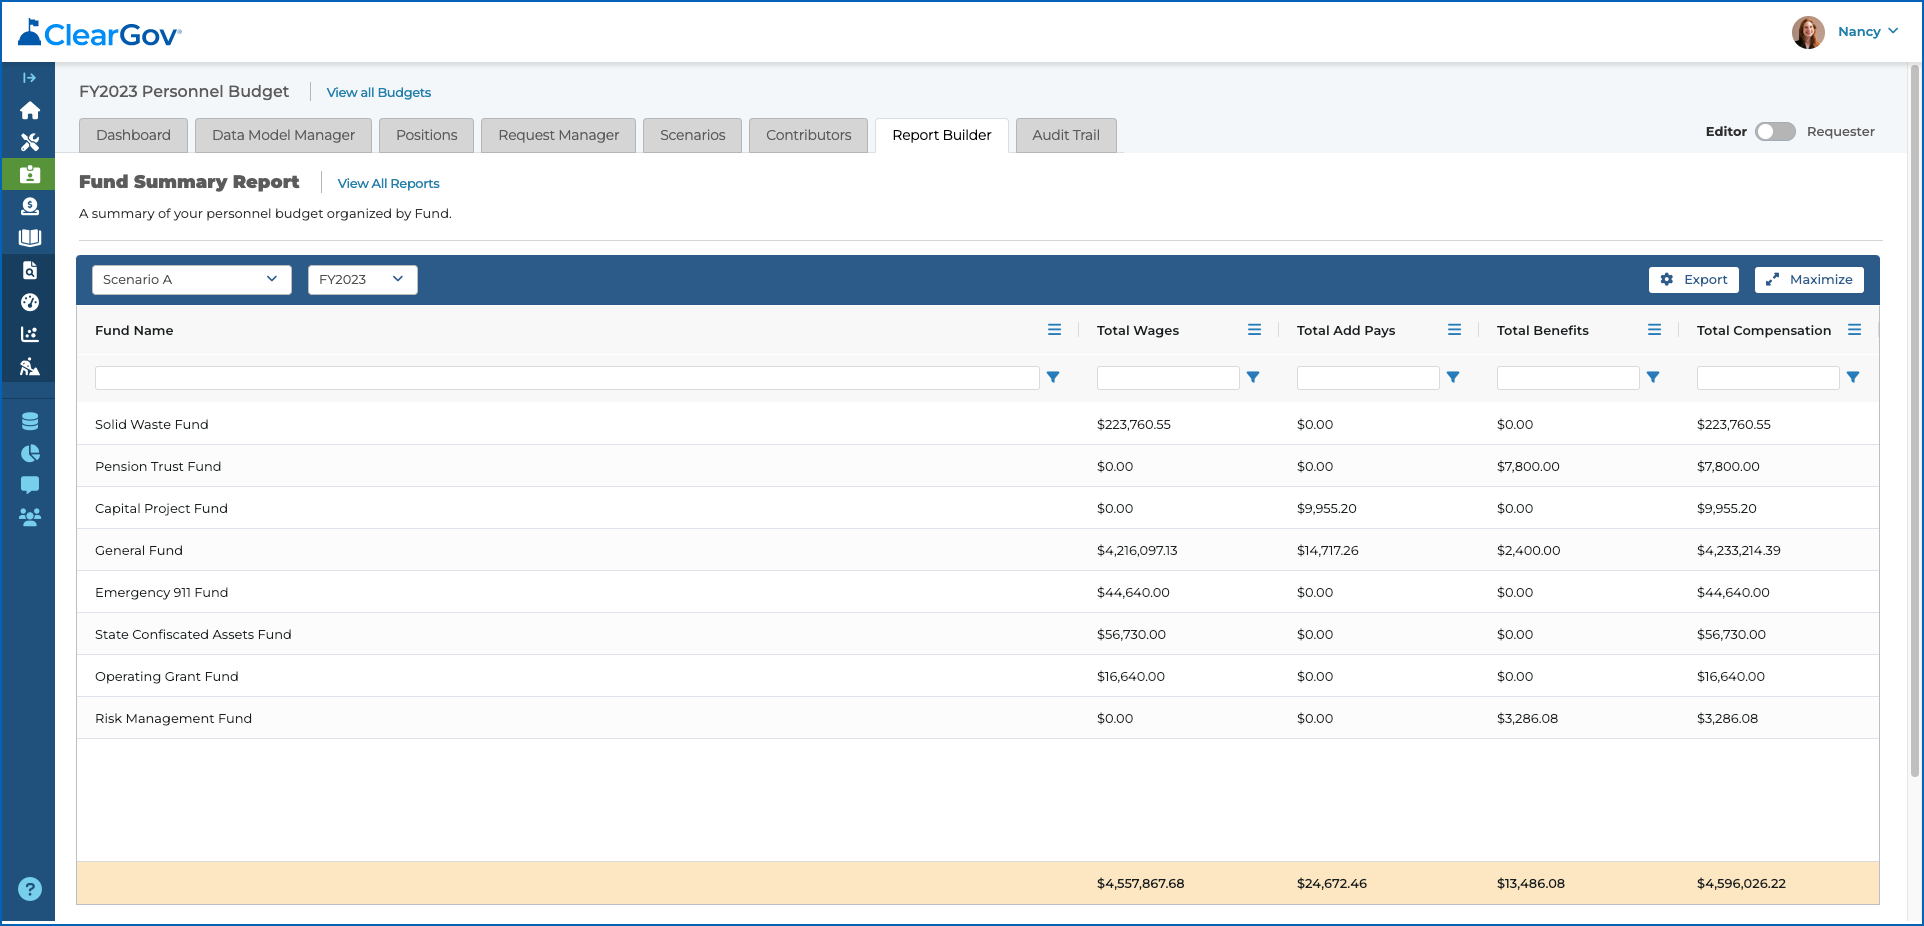Switch to the Audit Trail tab
The height and width of the screenshot is (926, 1924).
point(1066,135)
